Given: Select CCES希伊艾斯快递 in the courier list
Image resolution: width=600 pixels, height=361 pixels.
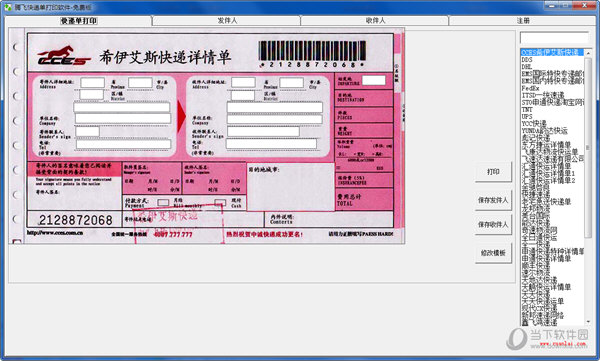Looking at the screenshot, I should tap(552, 52).
